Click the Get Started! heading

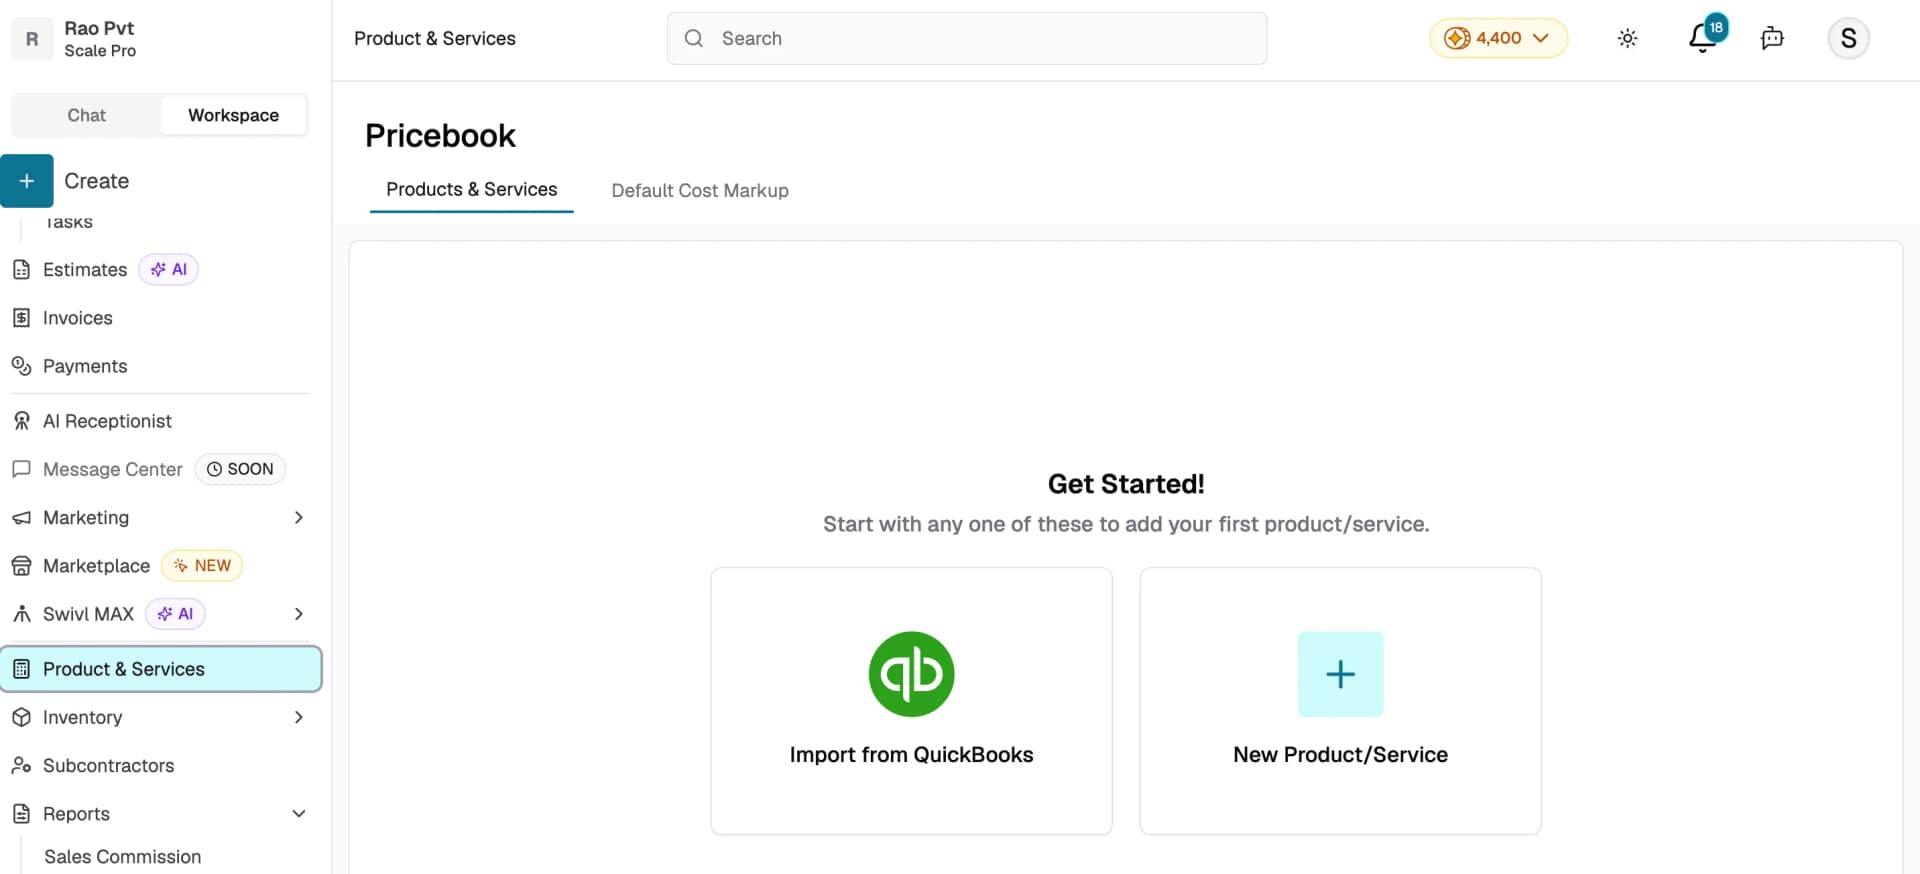[1126, 484]
